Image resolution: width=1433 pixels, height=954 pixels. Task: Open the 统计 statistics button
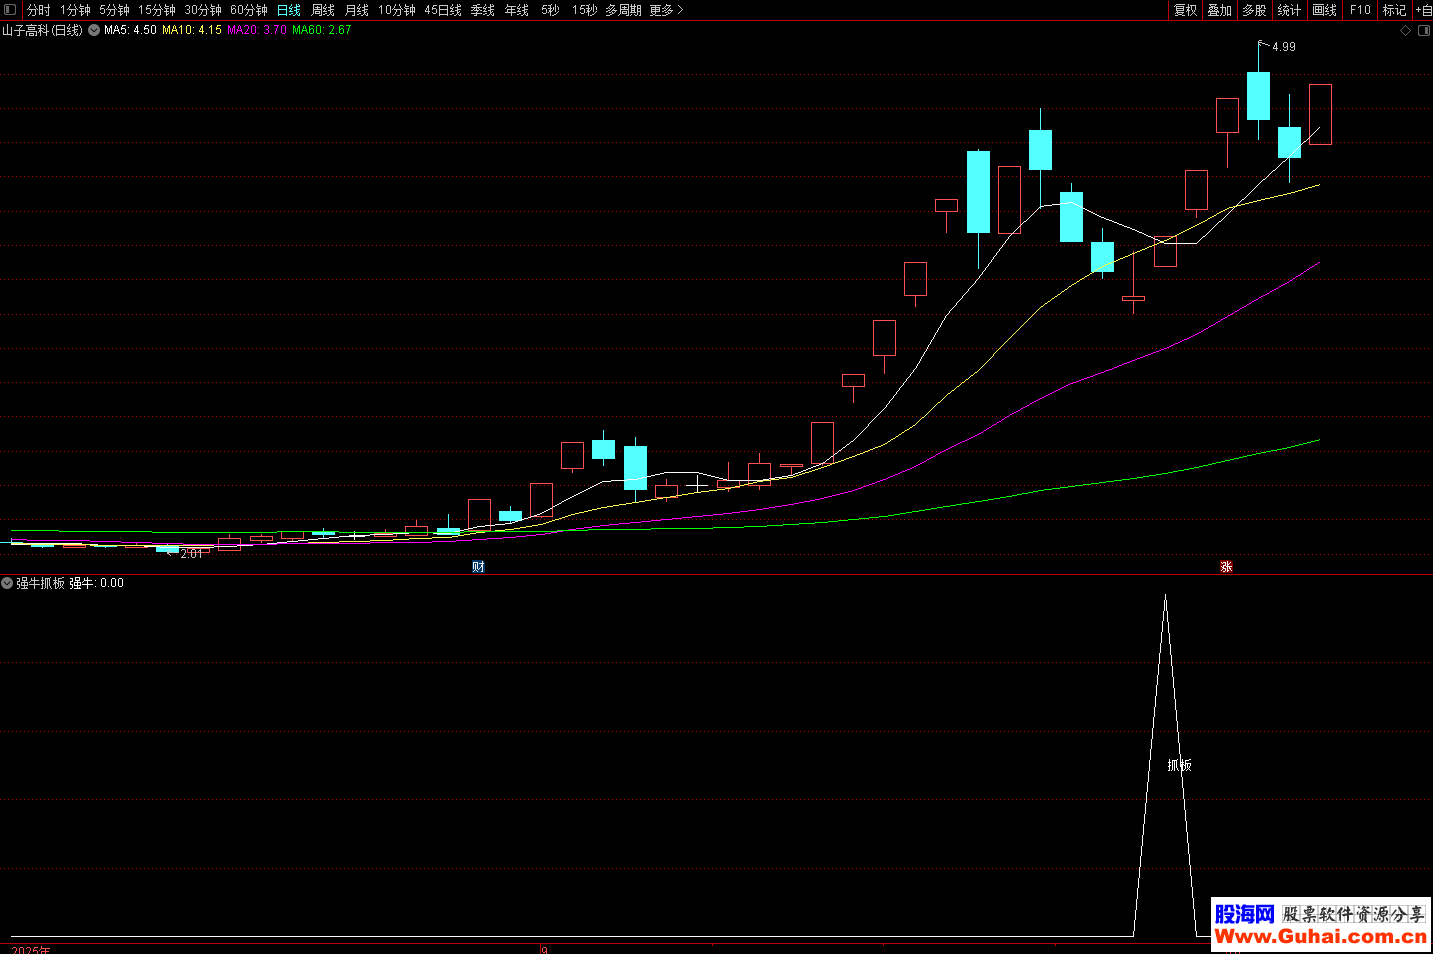click(1289, 10)
